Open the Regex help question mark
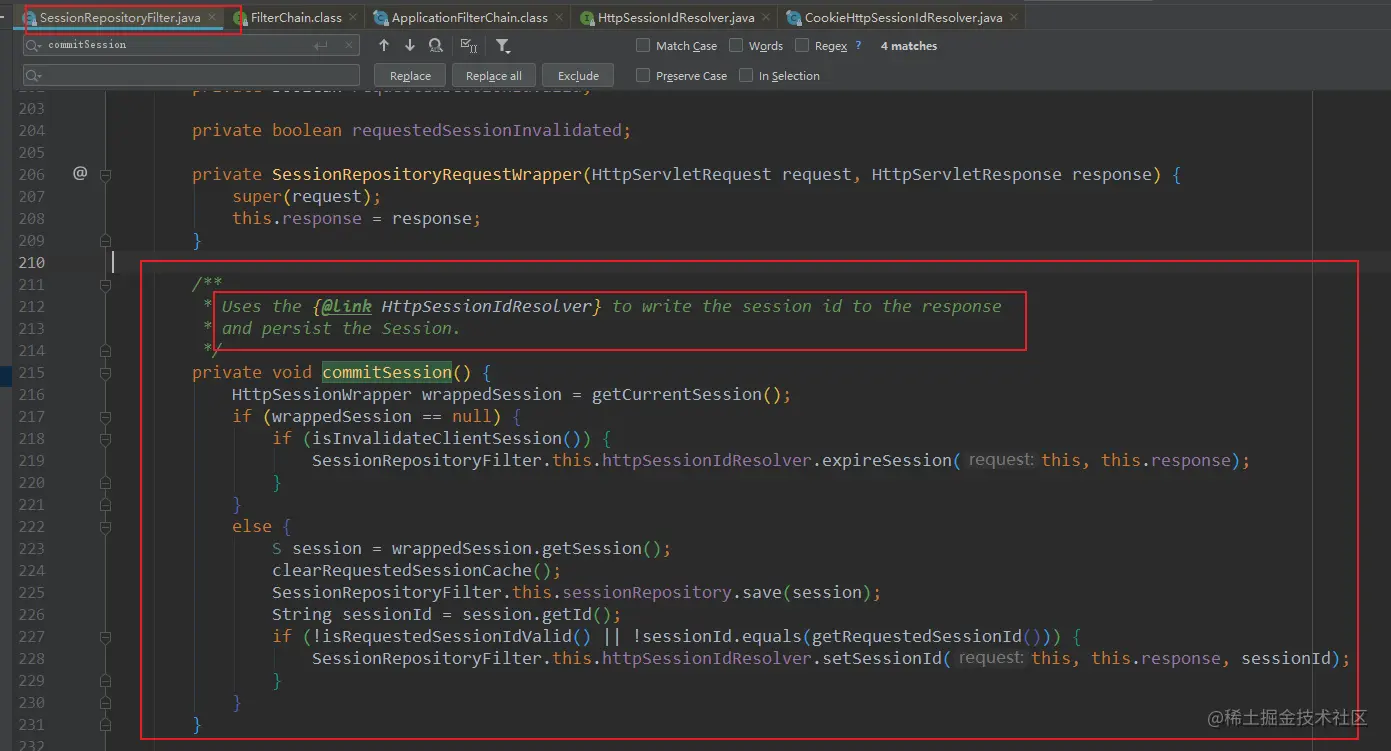 pos(858,45)
